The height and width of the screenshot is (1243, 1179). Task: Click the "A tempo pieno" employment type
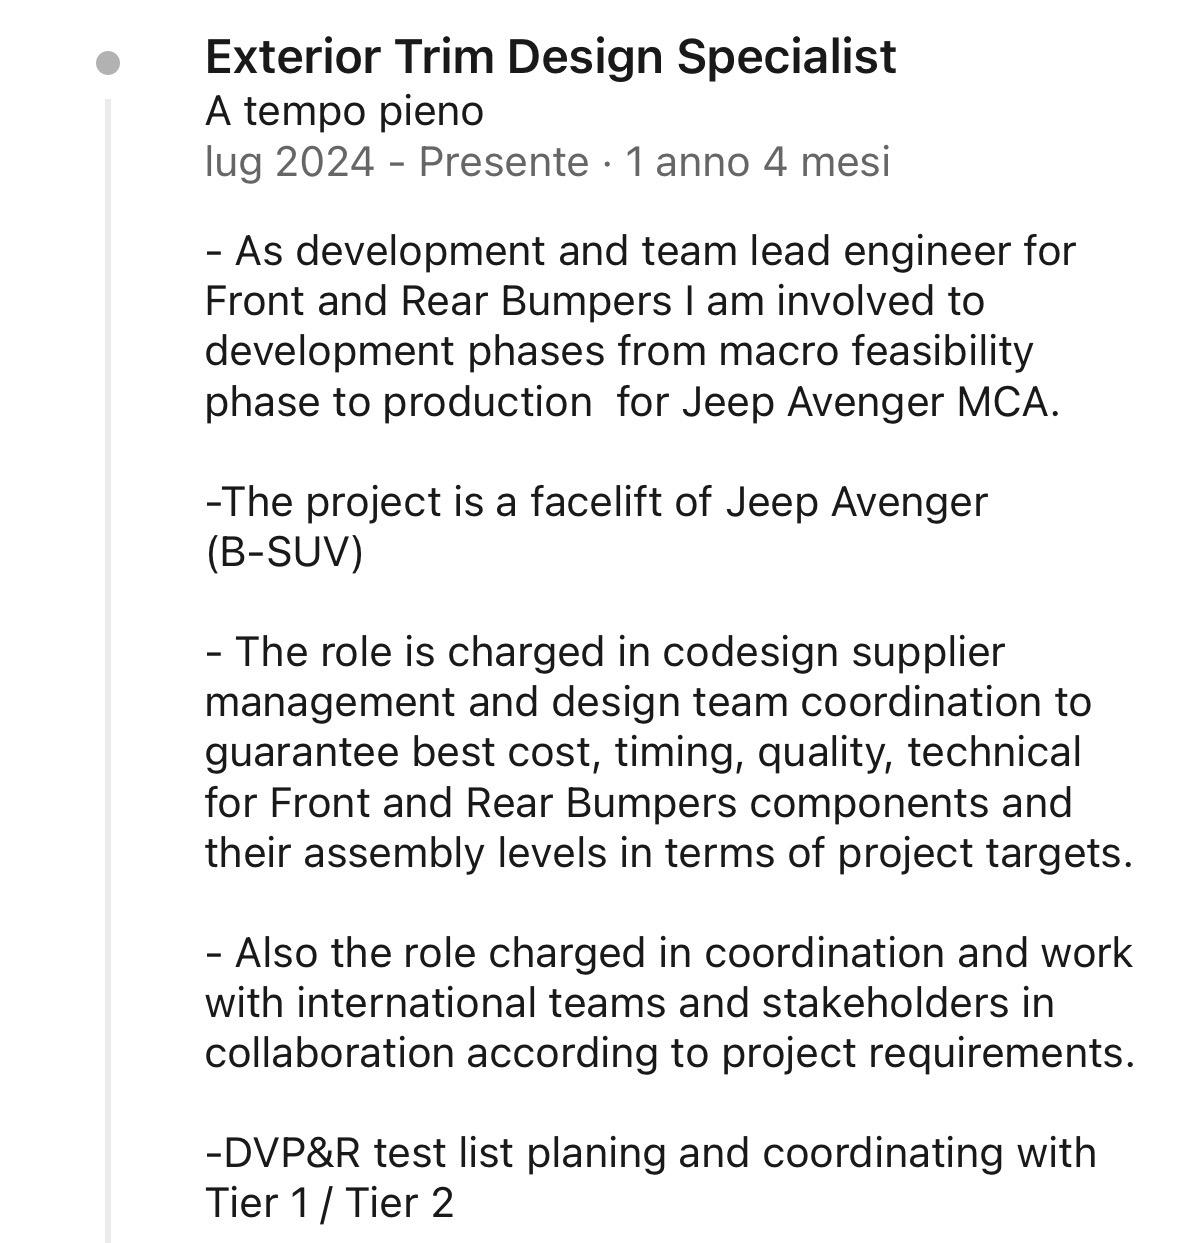[344, 111]
